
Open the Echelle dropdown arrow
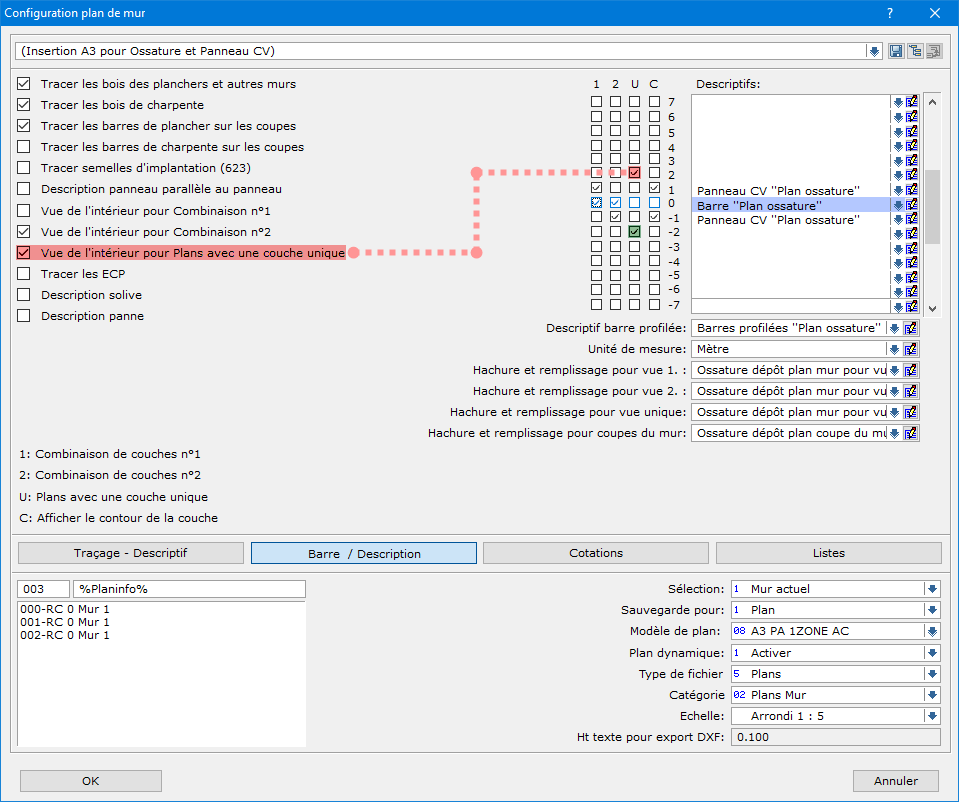click(x=932, y=716)
